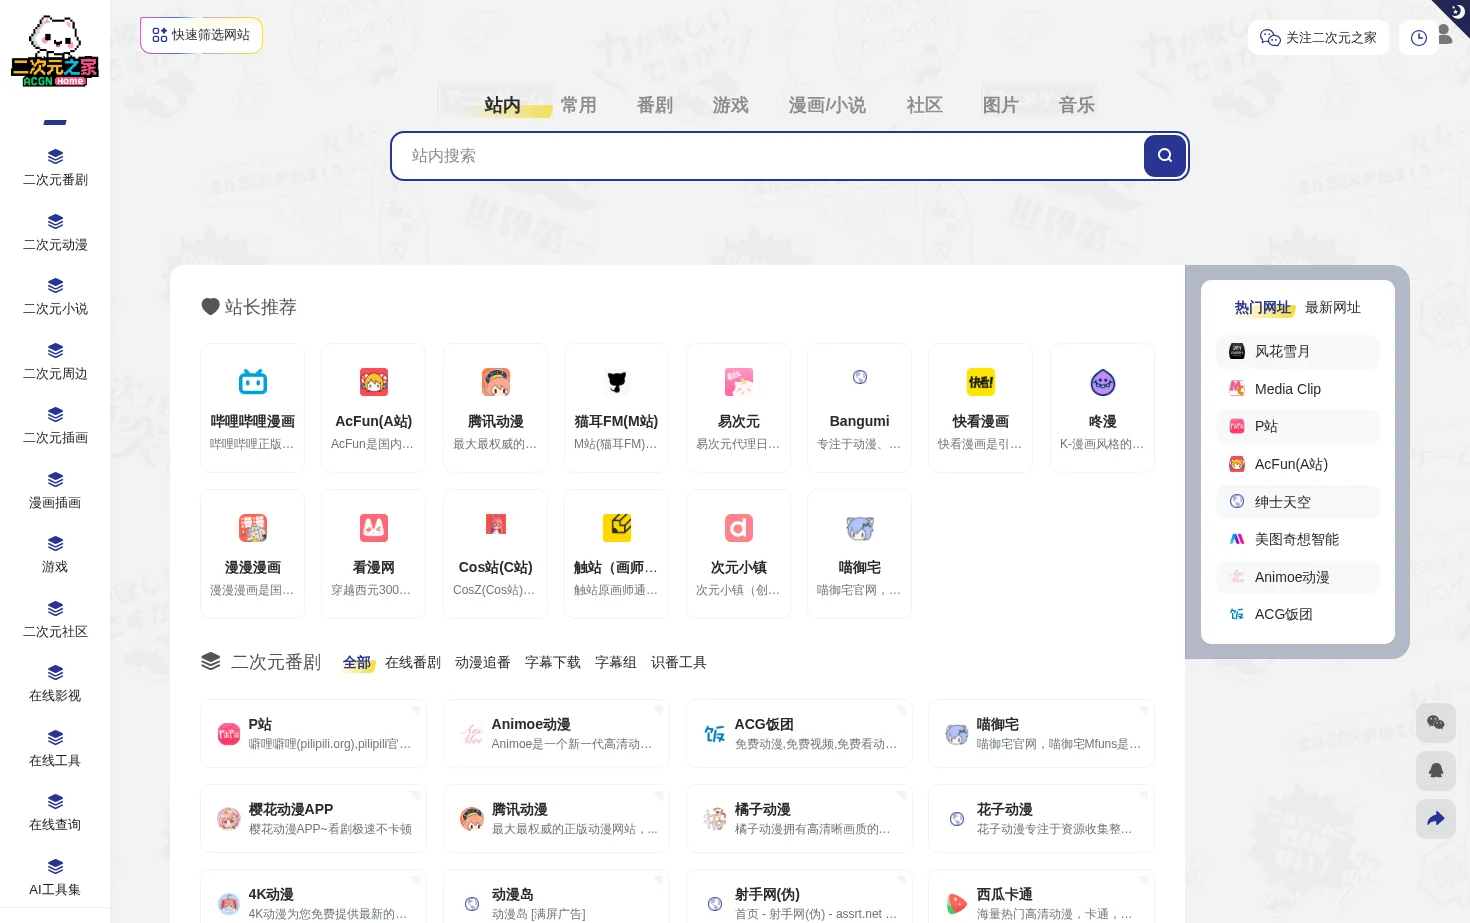Filter 二次元番剧 by 动漫追番
The width and height of the screenshot is (1470, 923).
tap(483, 662)
